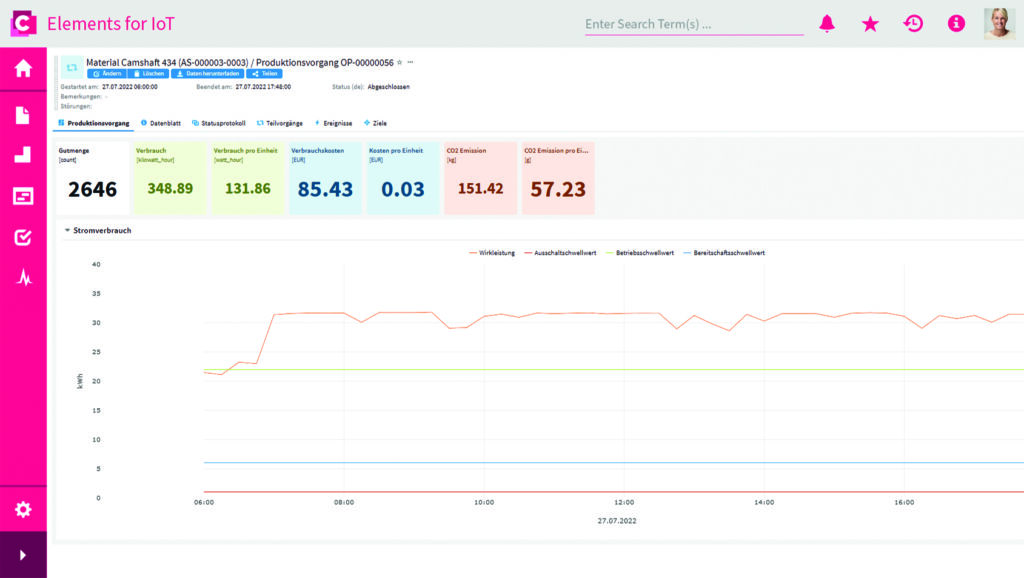Screen dimensions: 1024x578
Task: Open the checkmark tasks icon in sidebar
Action: point(23,237)
